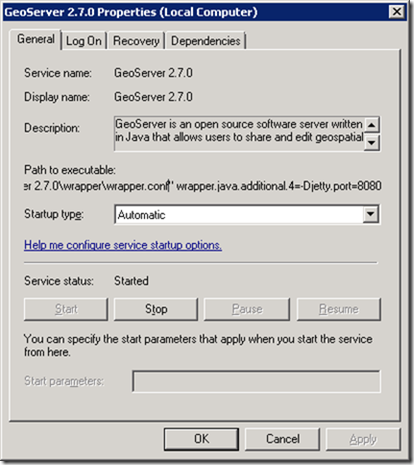Click the Resume service button
The height and width of the screenshot is (465, 414).
click(x=338, y=309)
